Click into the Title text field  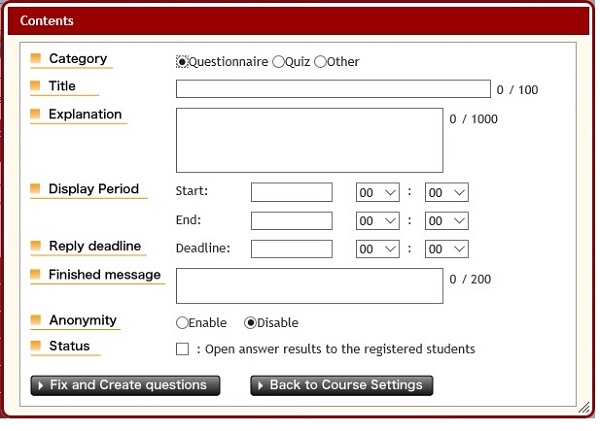tap(332, 89)
